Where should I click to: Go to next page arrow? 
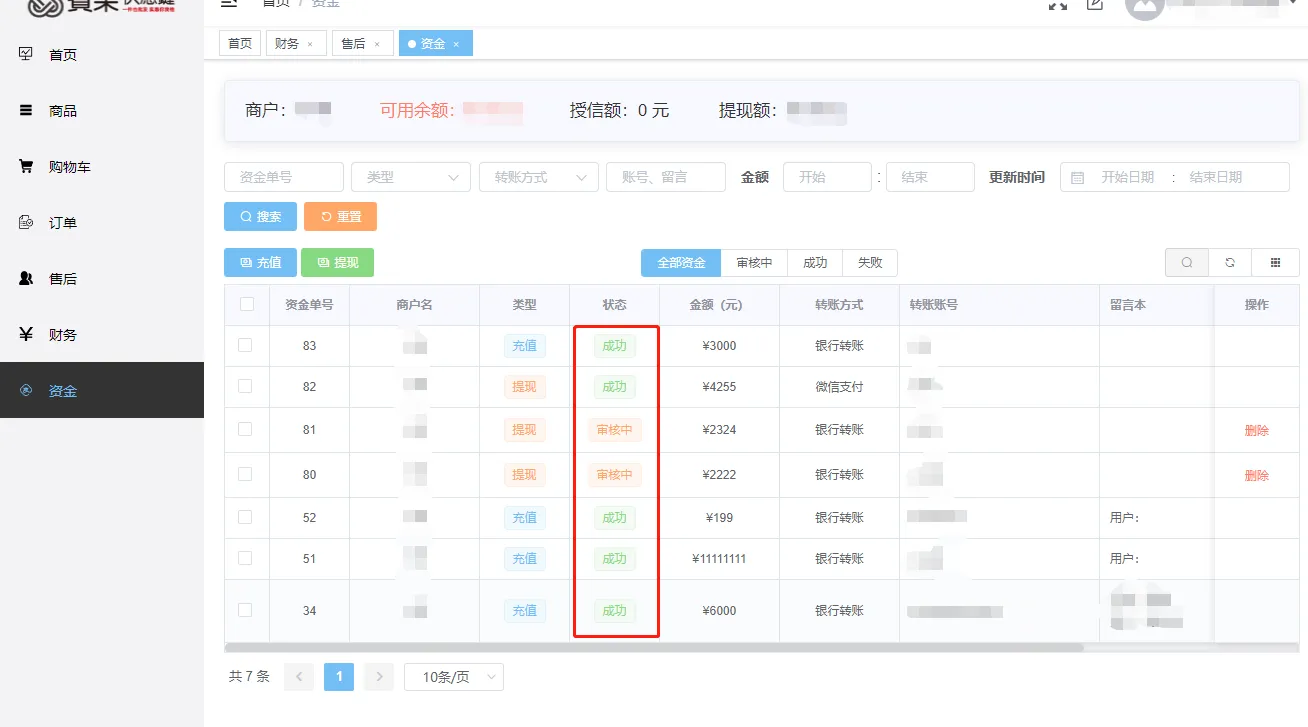(379, 677)
